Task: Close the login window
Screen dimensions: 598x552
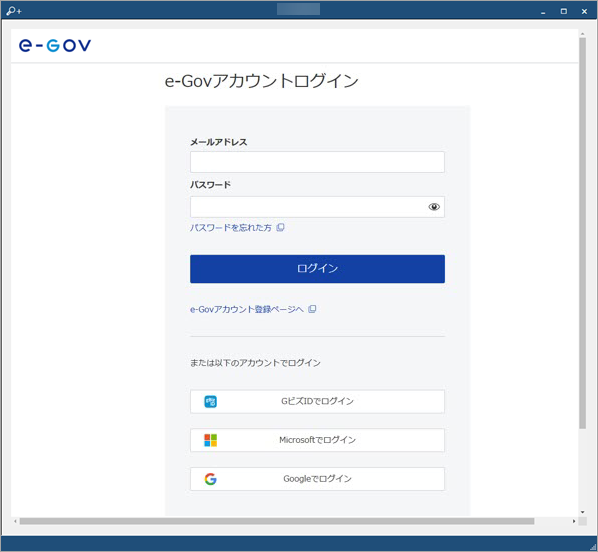Action: pos(584,11)
